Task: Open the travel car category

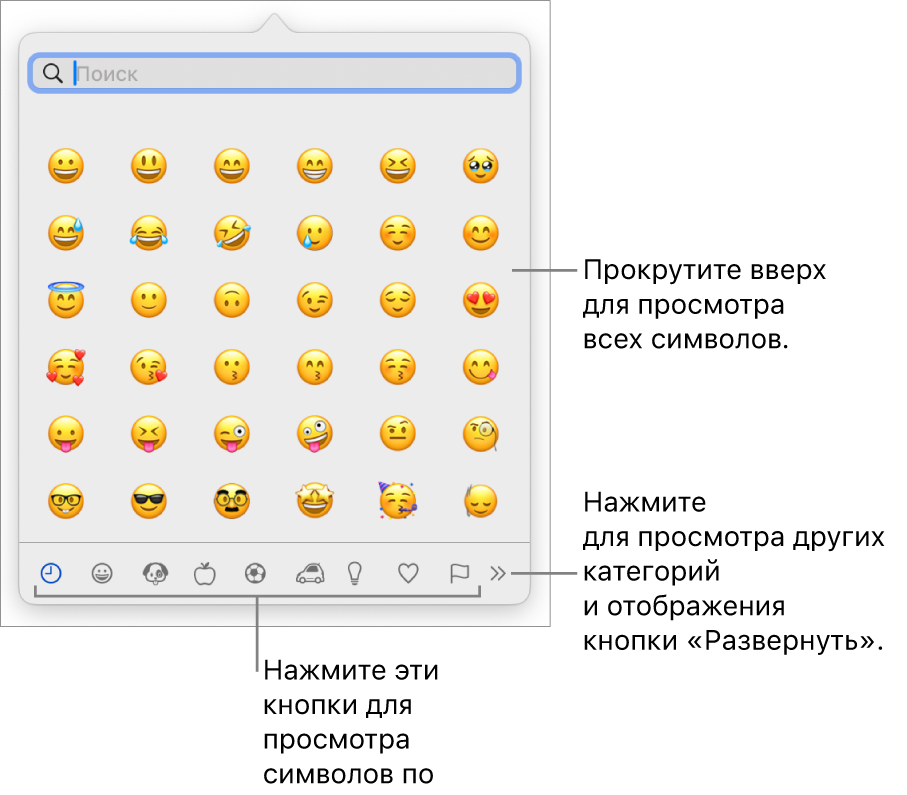Action: [310, 573]
